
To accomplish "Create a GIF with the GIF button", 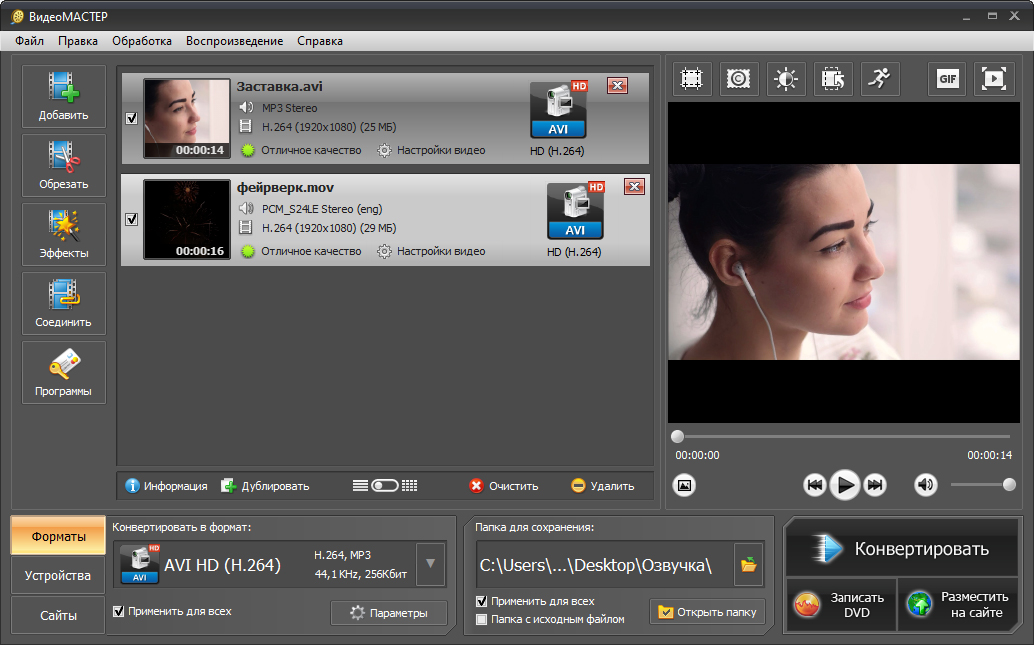I will point(948,79).
